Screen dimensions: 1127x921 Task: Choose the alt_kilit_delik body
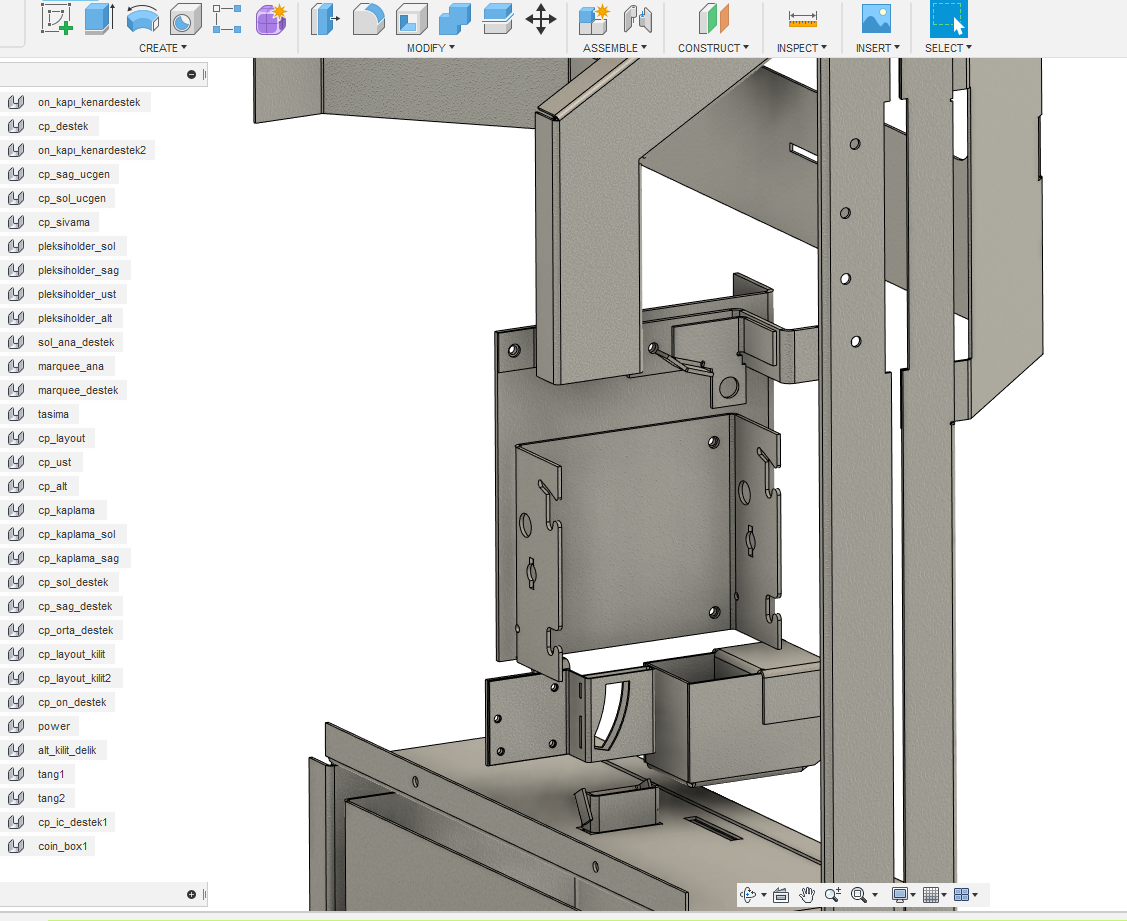point(67,751)
